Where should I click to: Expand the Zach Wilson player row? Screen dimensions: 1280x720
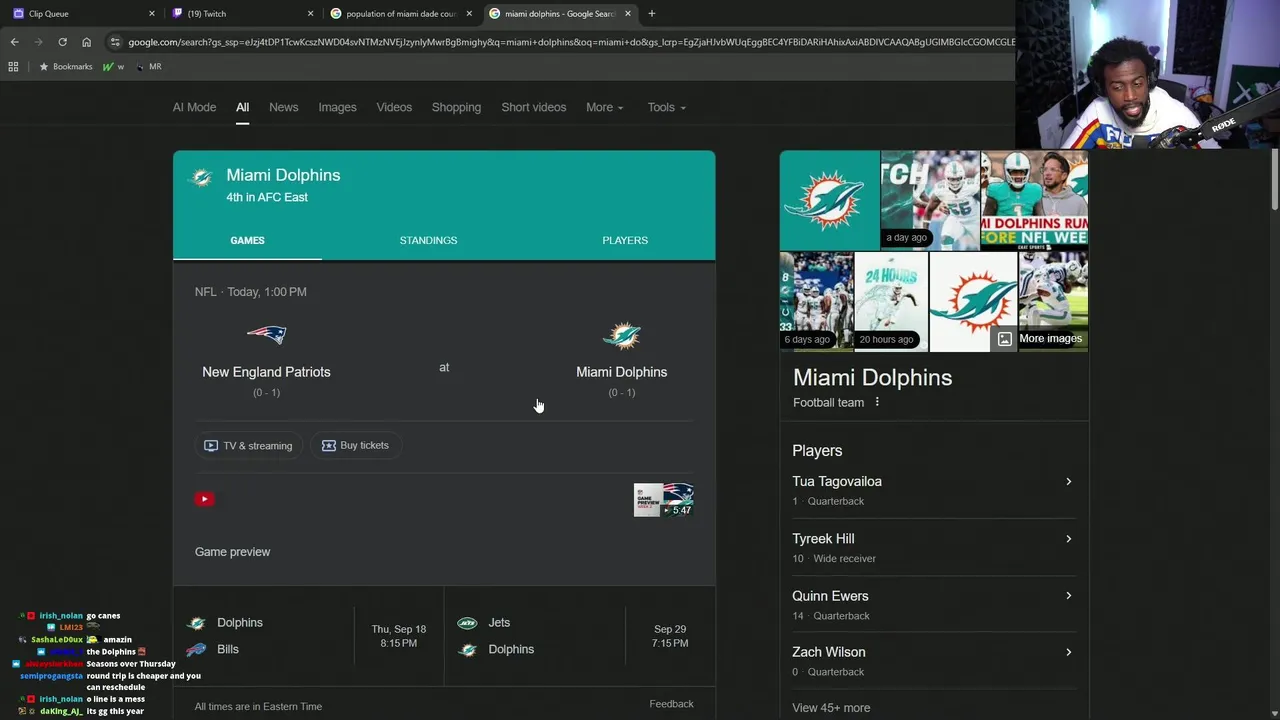(x=932, y=661)
